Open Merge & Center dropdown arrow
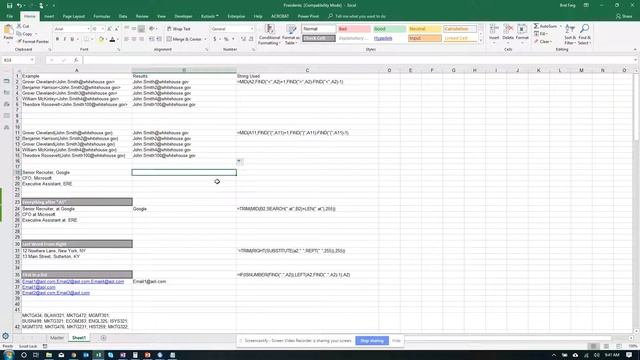The height and width of the screenshot is (360, 640). coord(205,39)
